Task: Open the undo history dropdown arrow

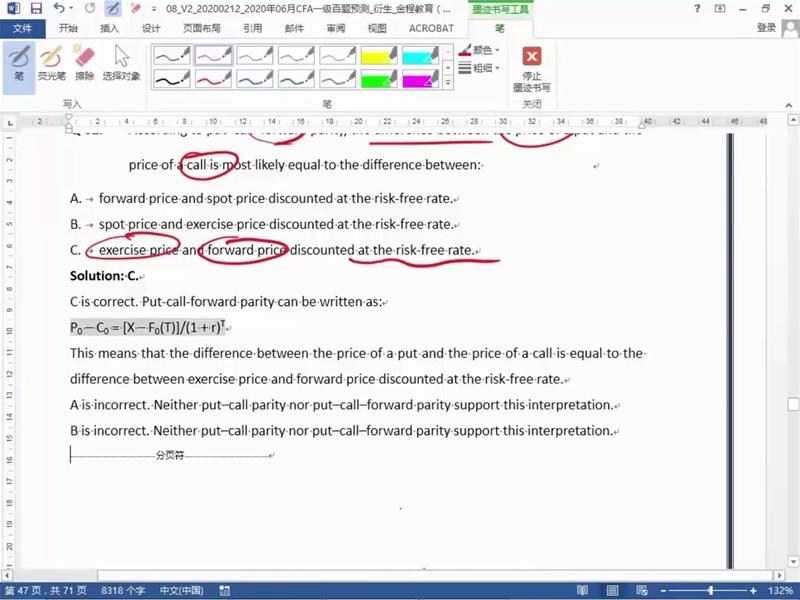Action: [71, 9]
